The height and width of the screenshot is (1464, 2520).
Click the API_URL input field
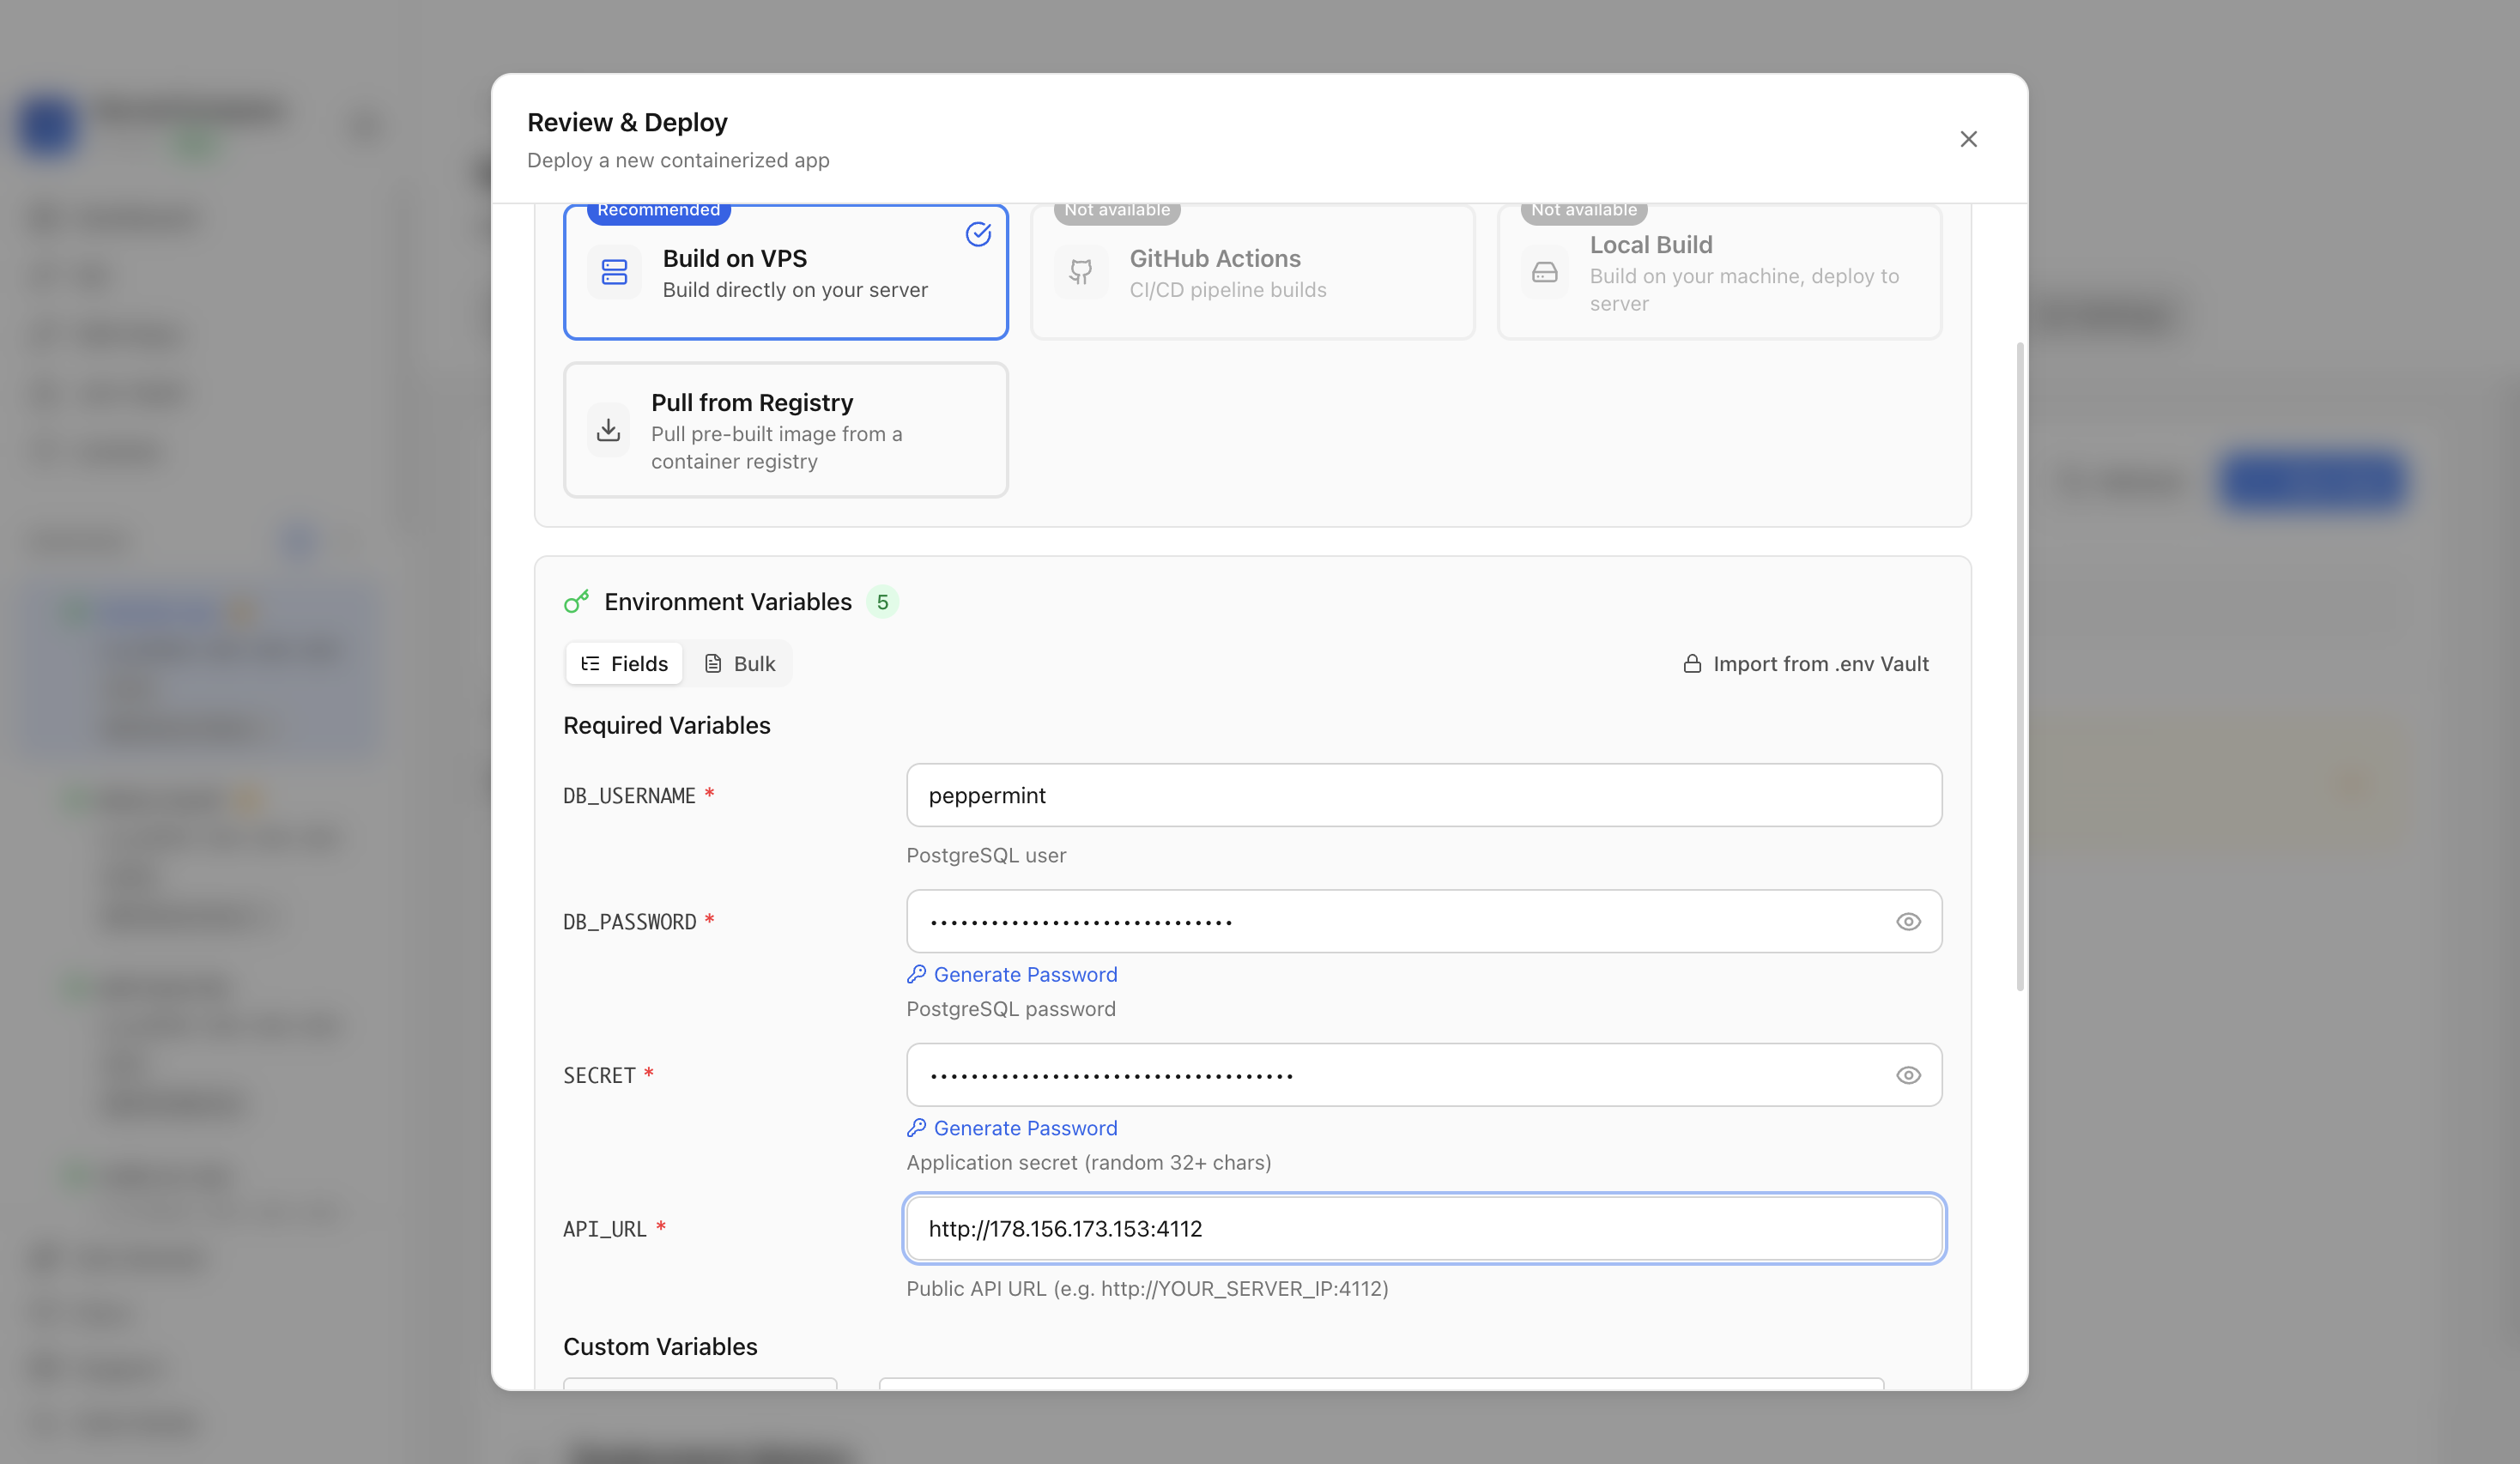tap(1424, 1229)
